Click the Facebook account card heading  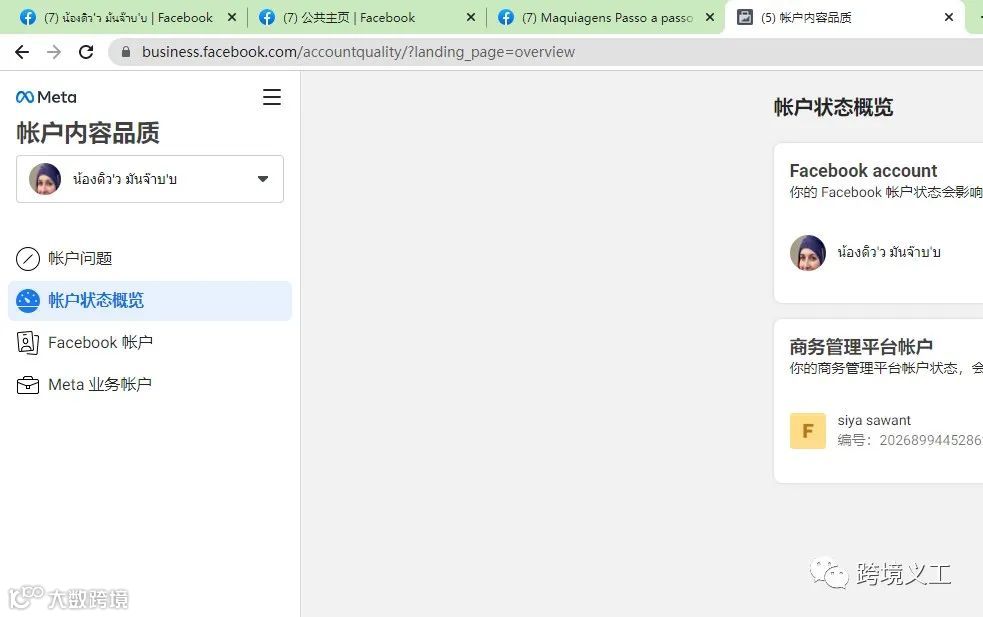pyautogui.click(x=863, y=171)
